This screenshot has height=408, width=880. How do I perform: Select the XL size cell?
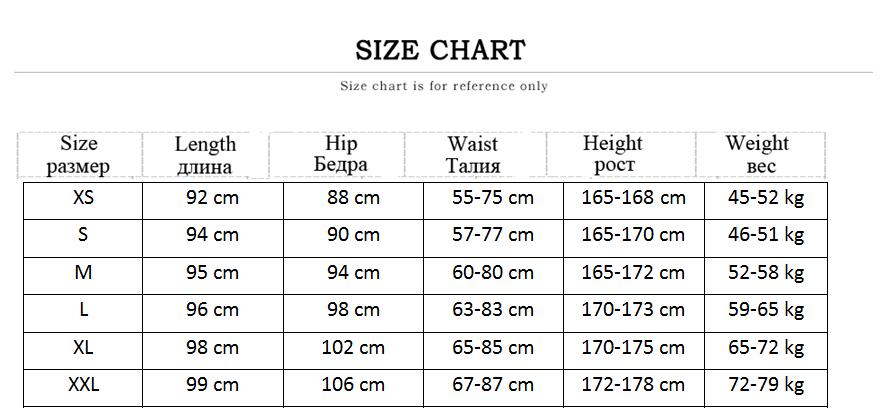point(84,348)
